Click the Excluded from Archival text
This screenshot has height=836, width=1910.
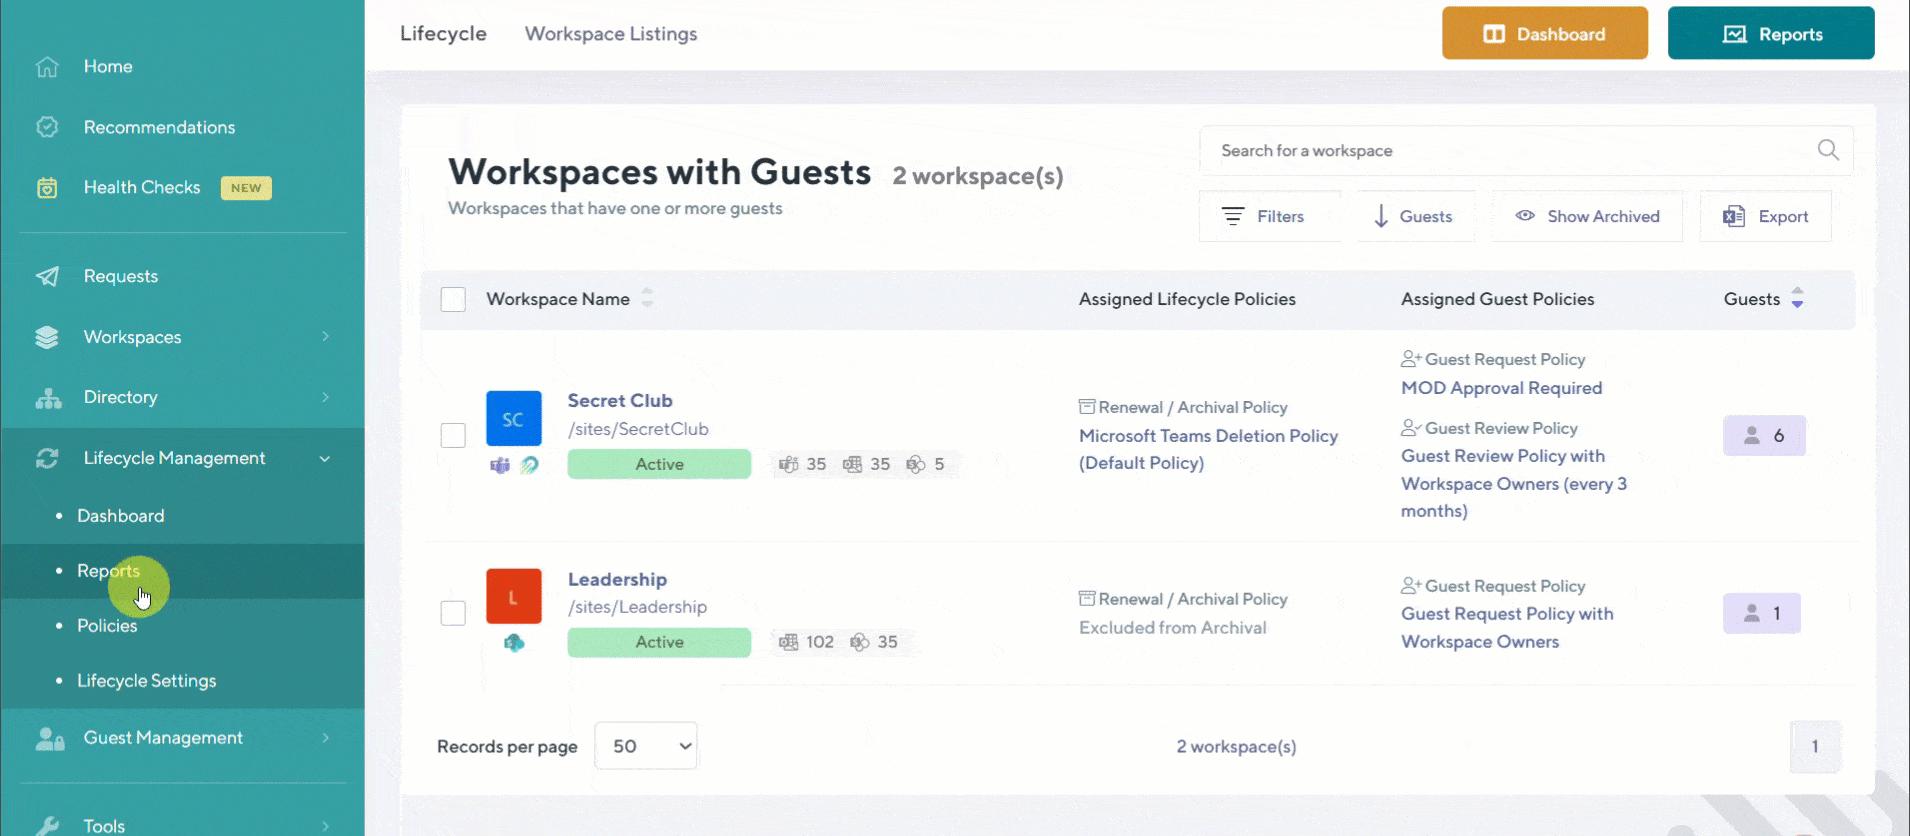[x=1172, y=628]
